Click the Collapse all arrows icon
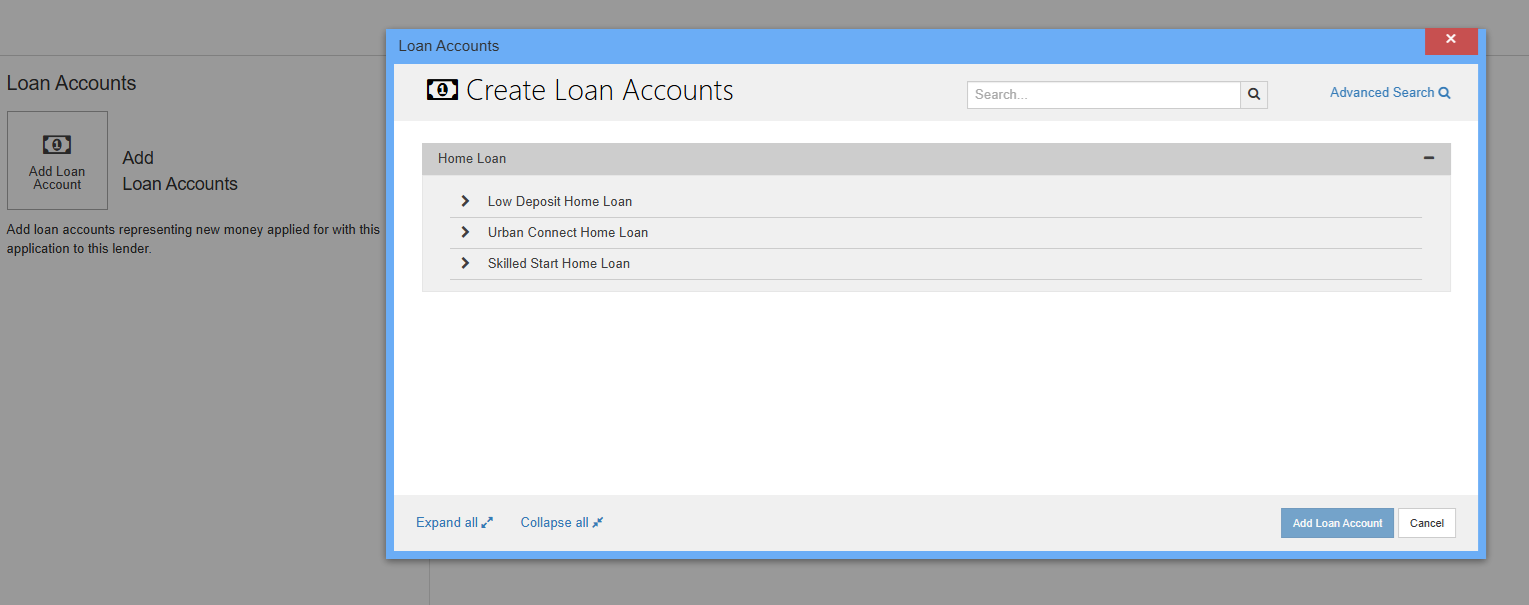1529x605 pixels. click(x=597, y=521)
